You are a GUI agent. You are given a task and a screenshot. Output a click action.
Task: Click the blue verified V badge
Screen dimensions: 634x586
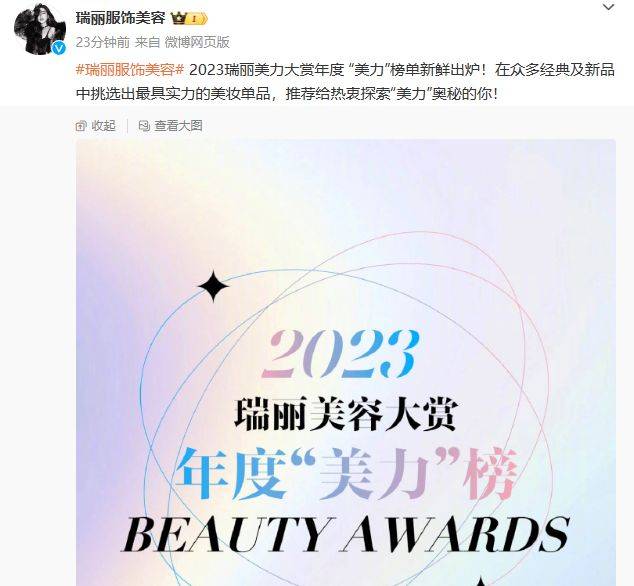click(59, 49)
